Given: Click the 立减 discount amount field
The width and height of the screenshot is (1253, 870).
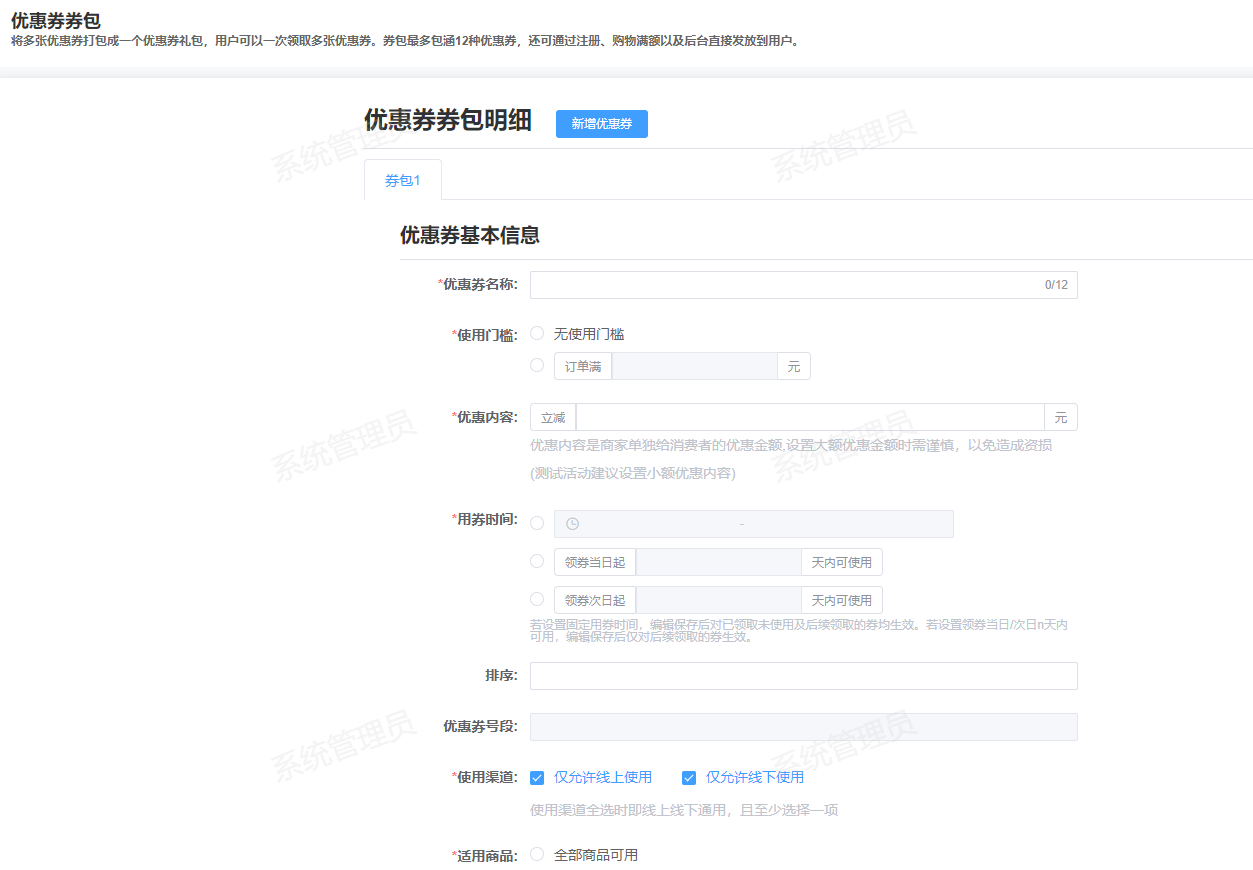Looking at the screenshot, I should click(x=810, y=417).
